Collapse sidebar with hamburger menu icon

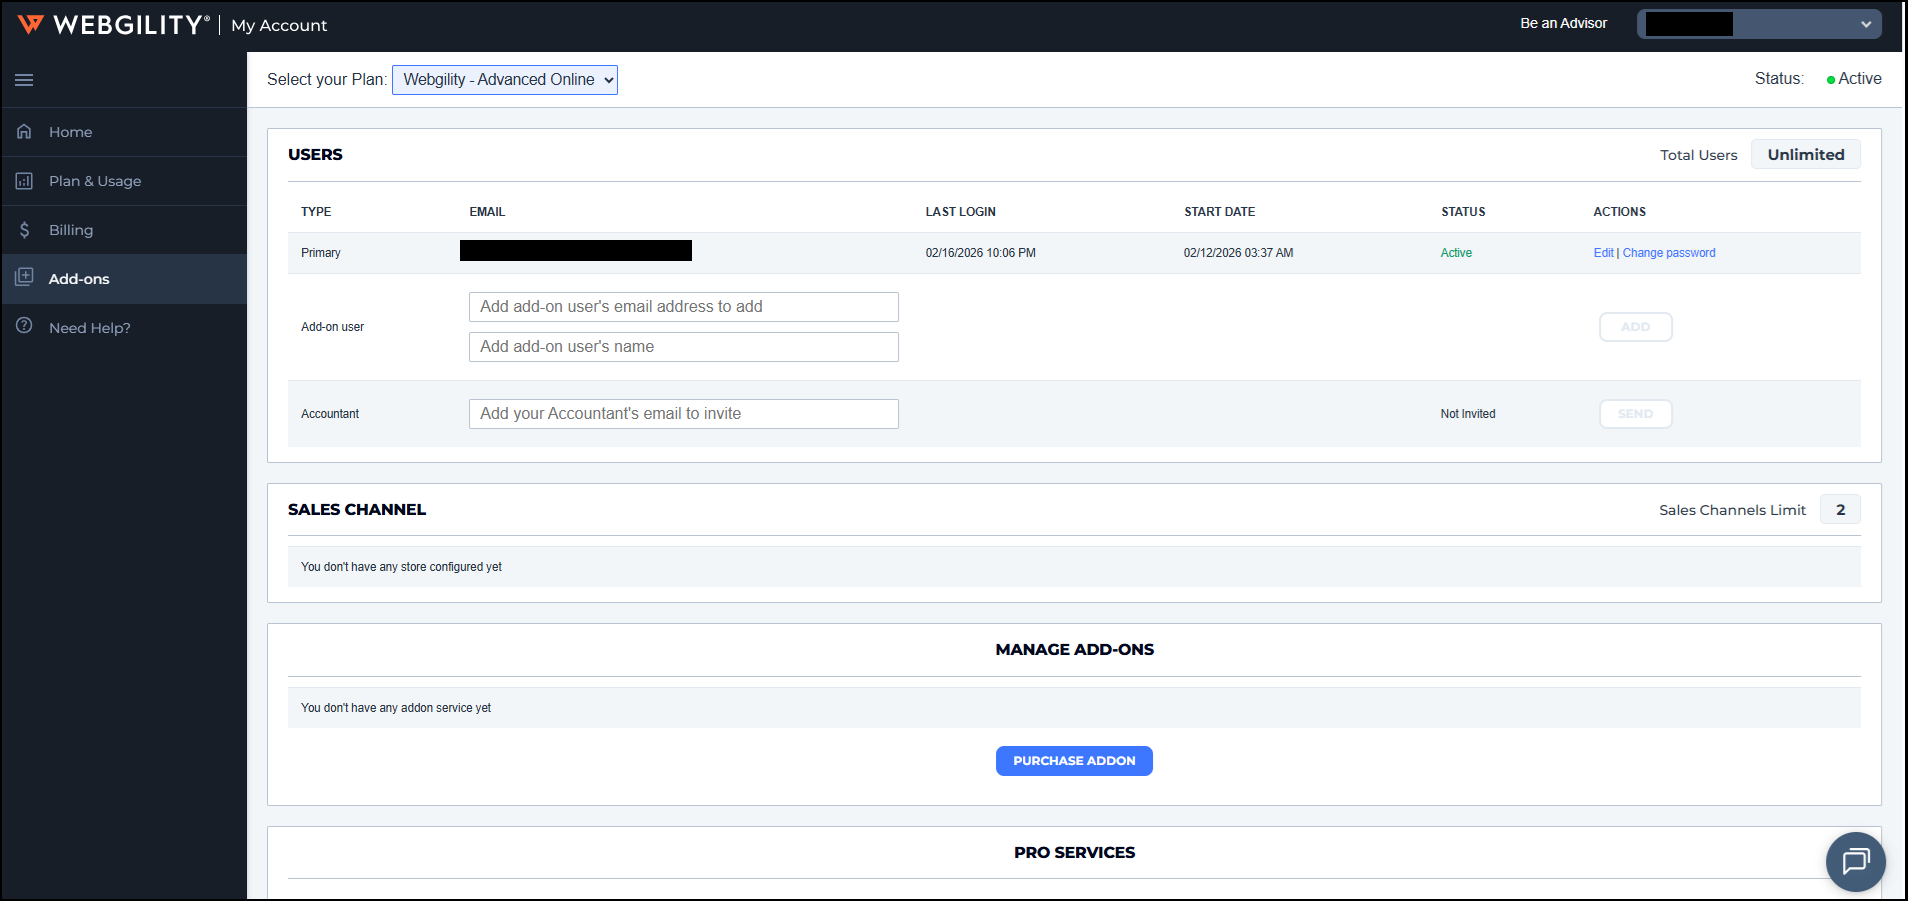(x=24, y=80)
